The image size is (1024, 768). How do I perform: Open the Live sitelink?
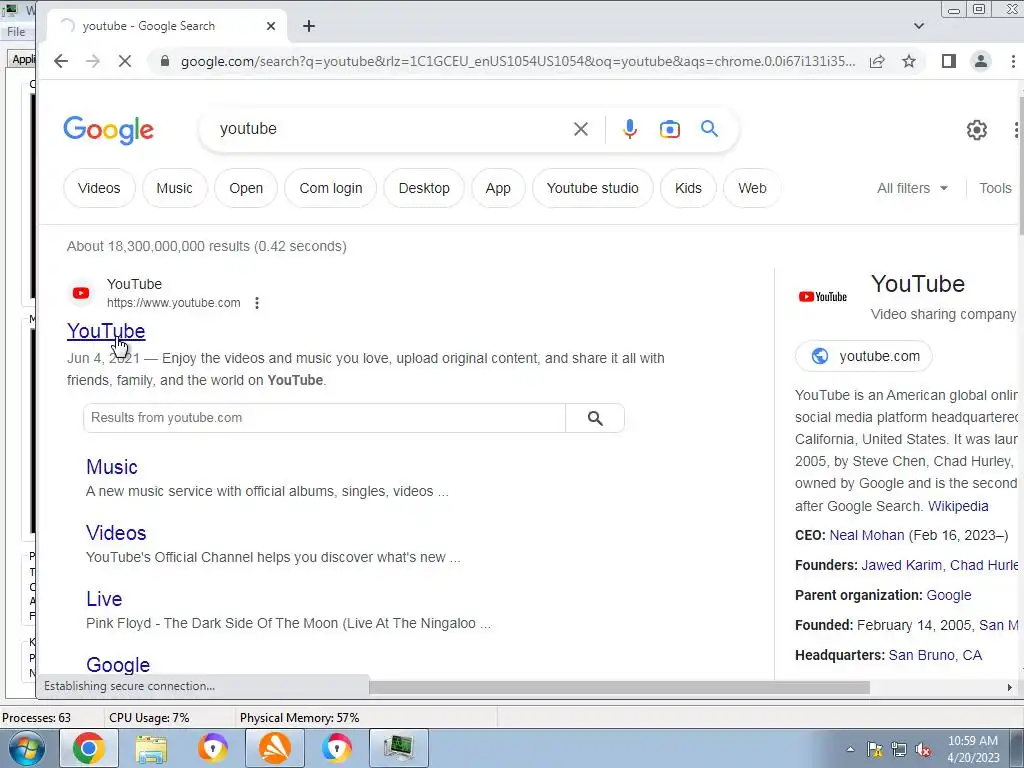tap(104, 599)
